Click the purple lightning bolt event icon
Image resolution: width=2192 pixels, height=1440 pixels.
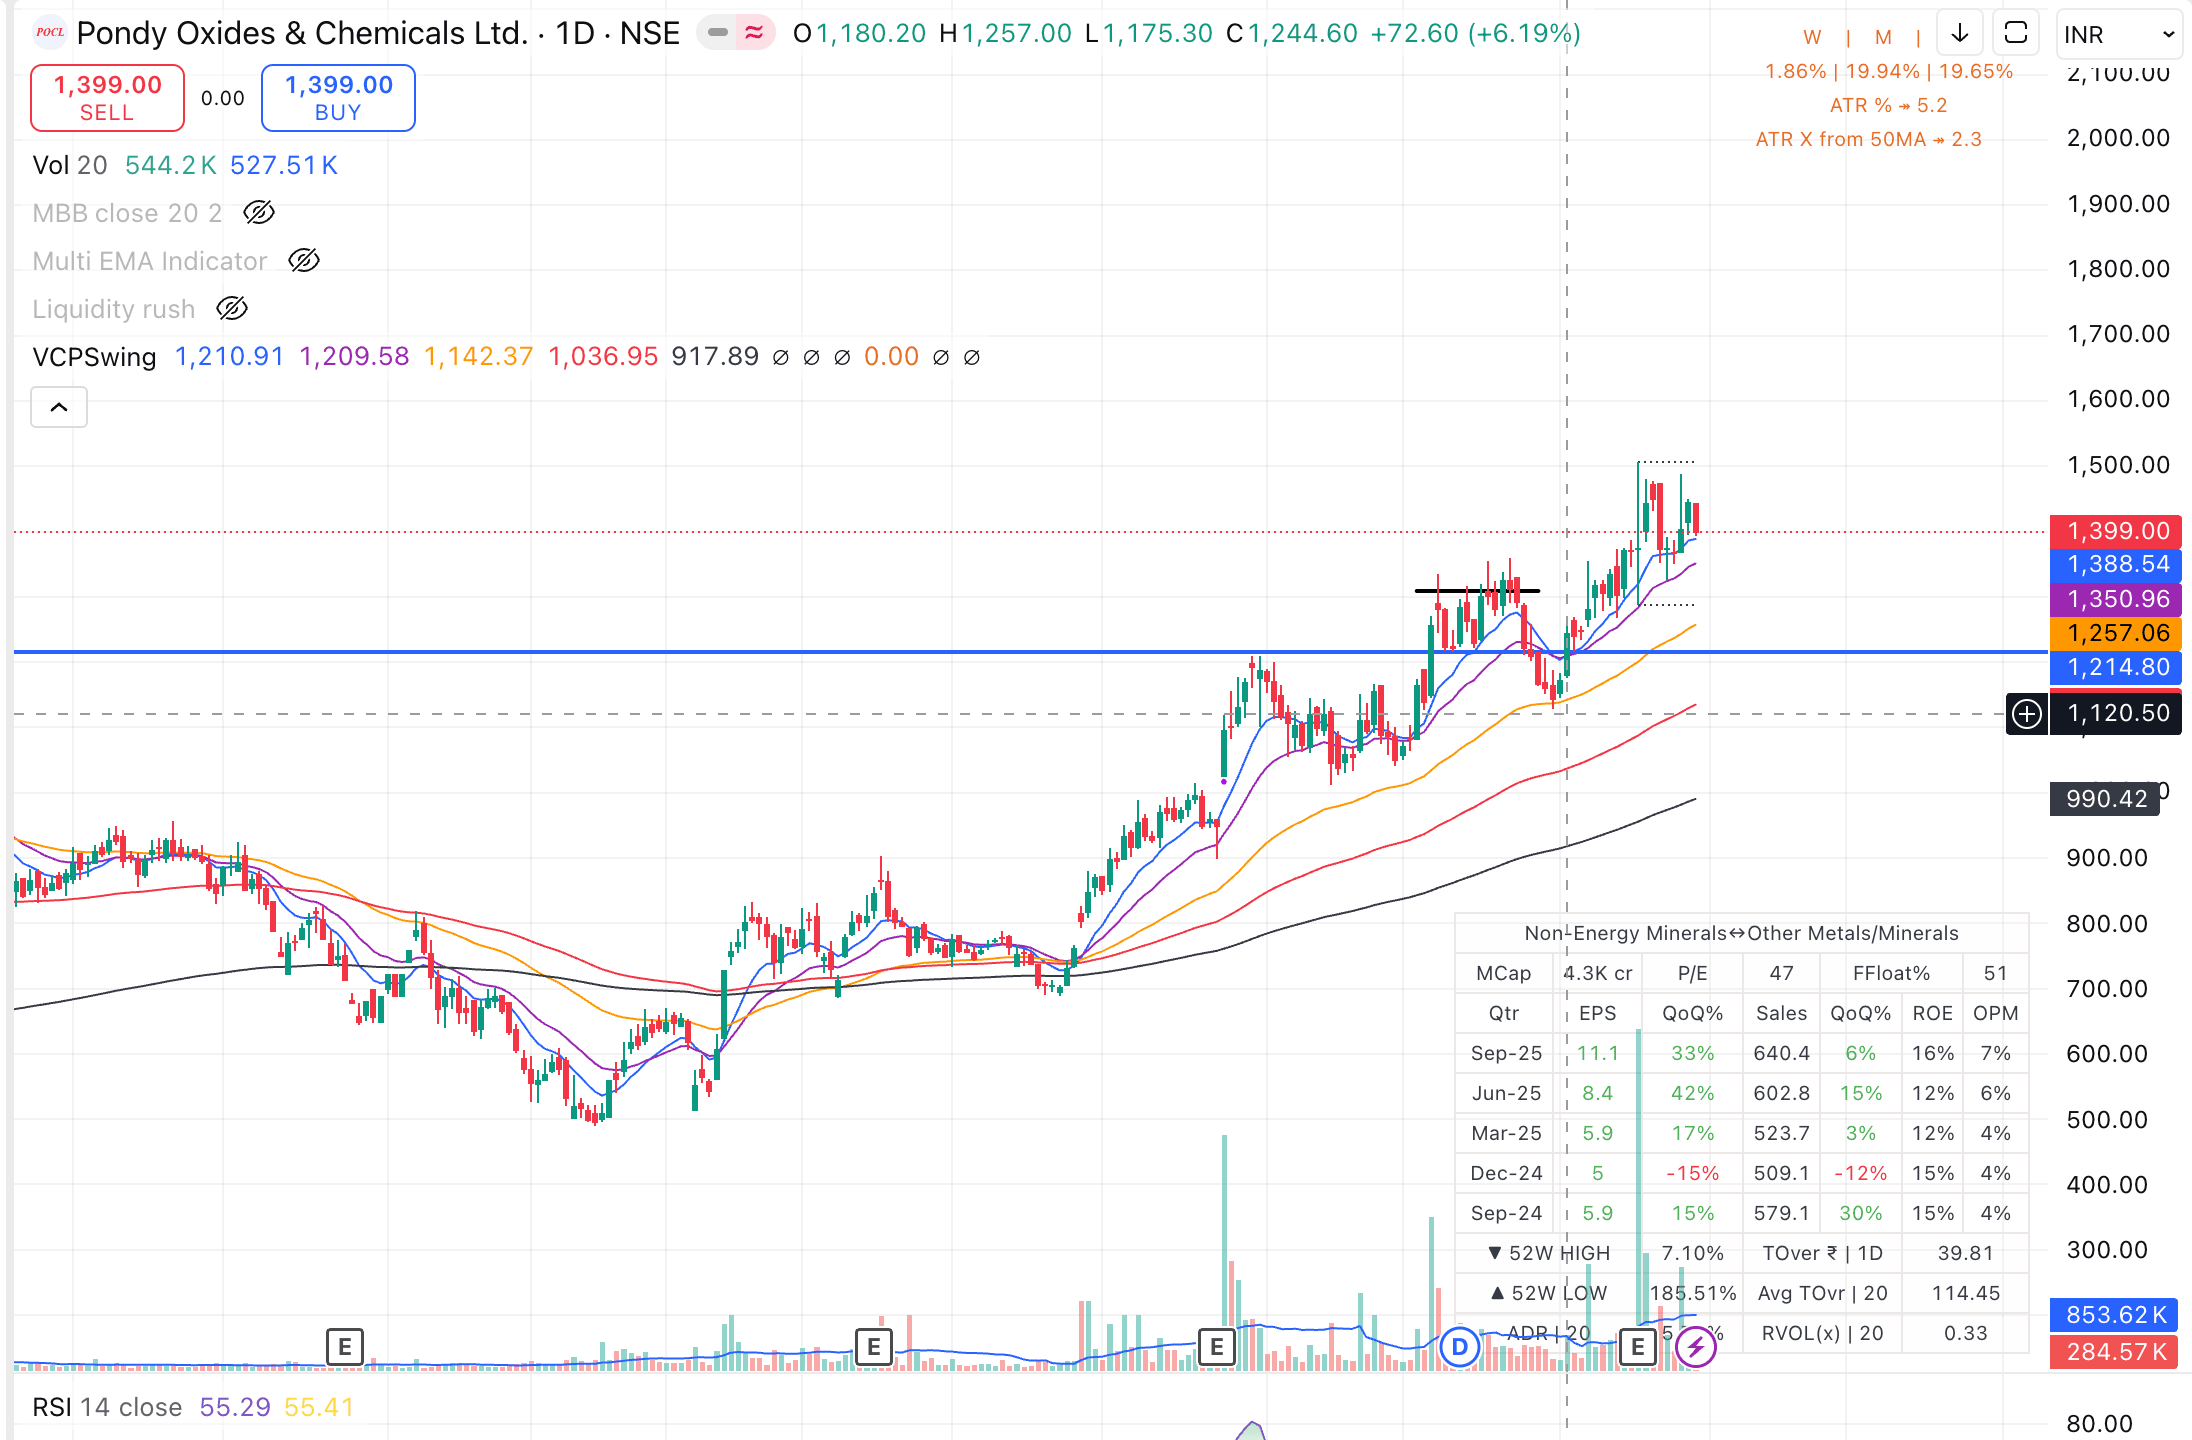click(1695, 1347)
